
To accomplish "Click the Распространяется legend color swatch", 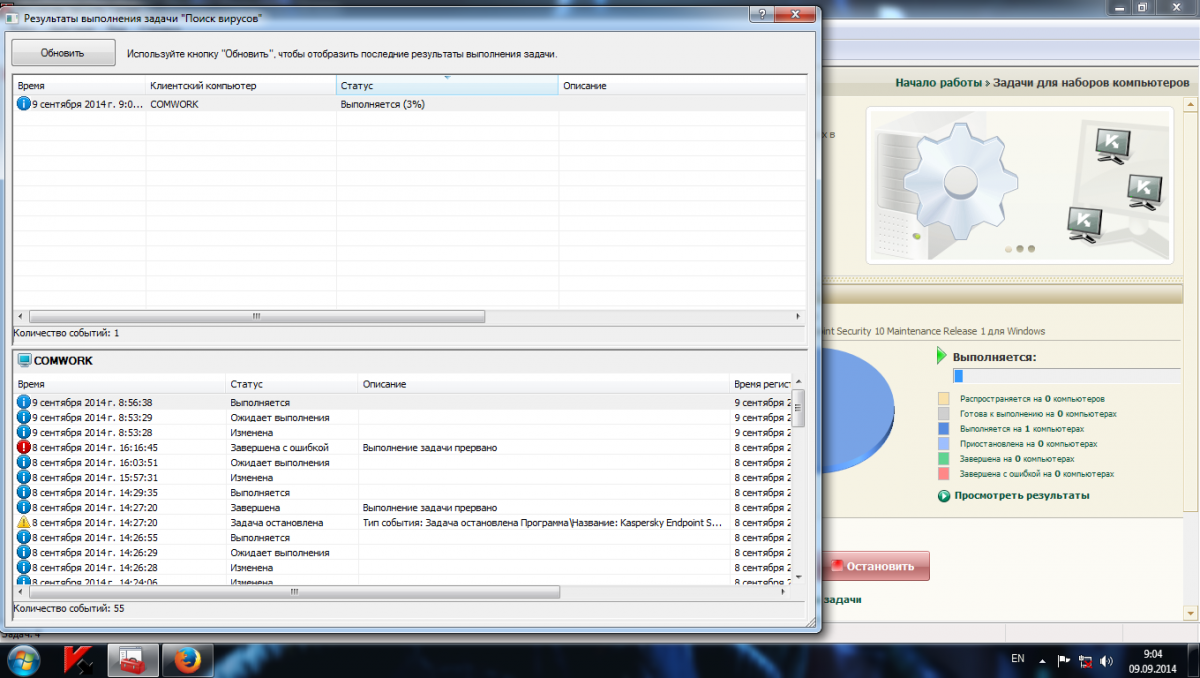I will tap(943, 398).
